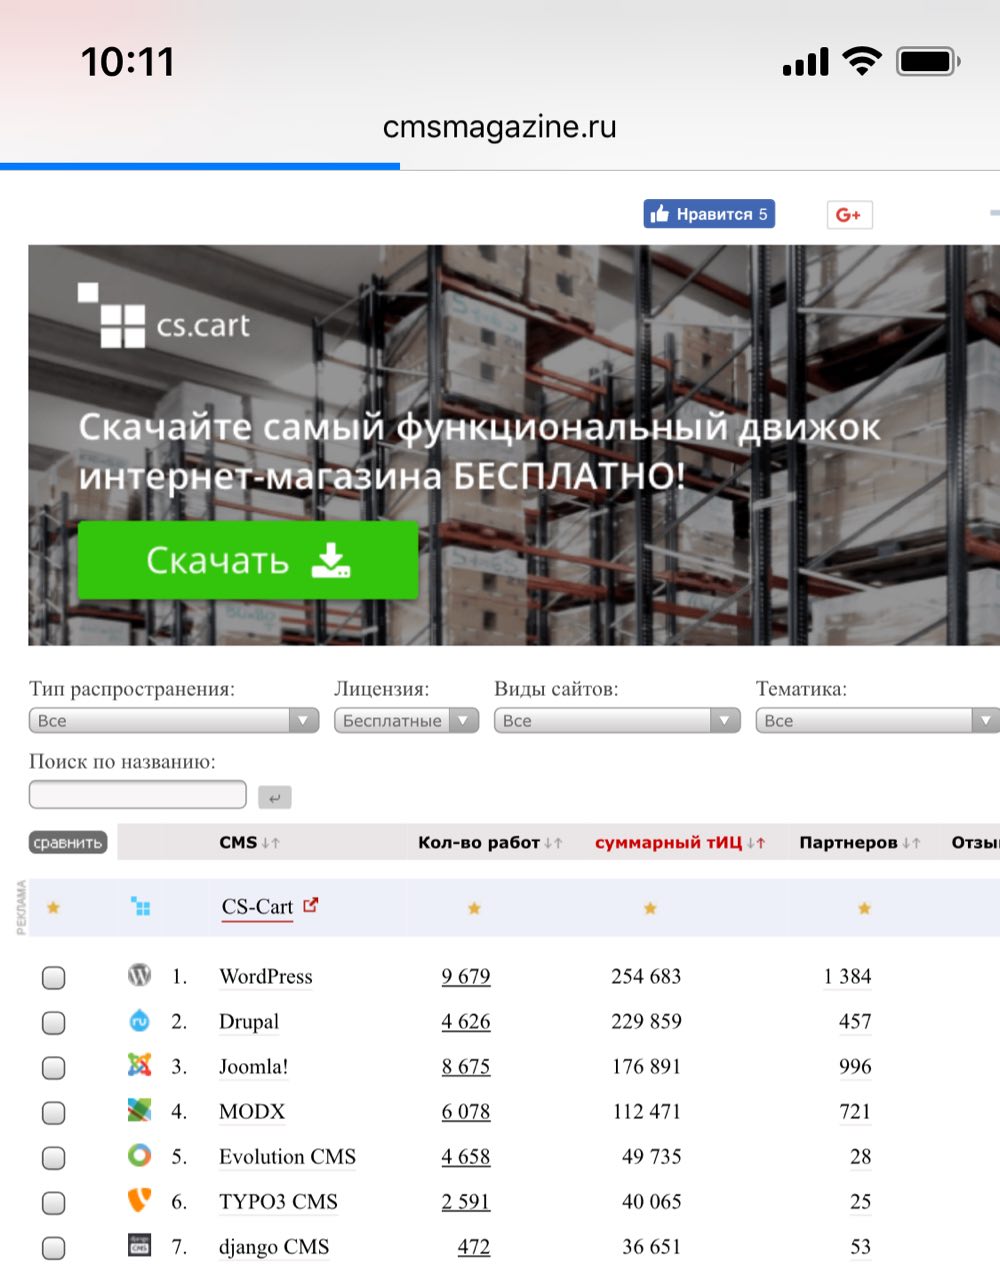The width and height of the screenshot is (1000, 1280).
Task: Open the Лицензия dropdown set to Бесплатные
Action: point(407,720)
